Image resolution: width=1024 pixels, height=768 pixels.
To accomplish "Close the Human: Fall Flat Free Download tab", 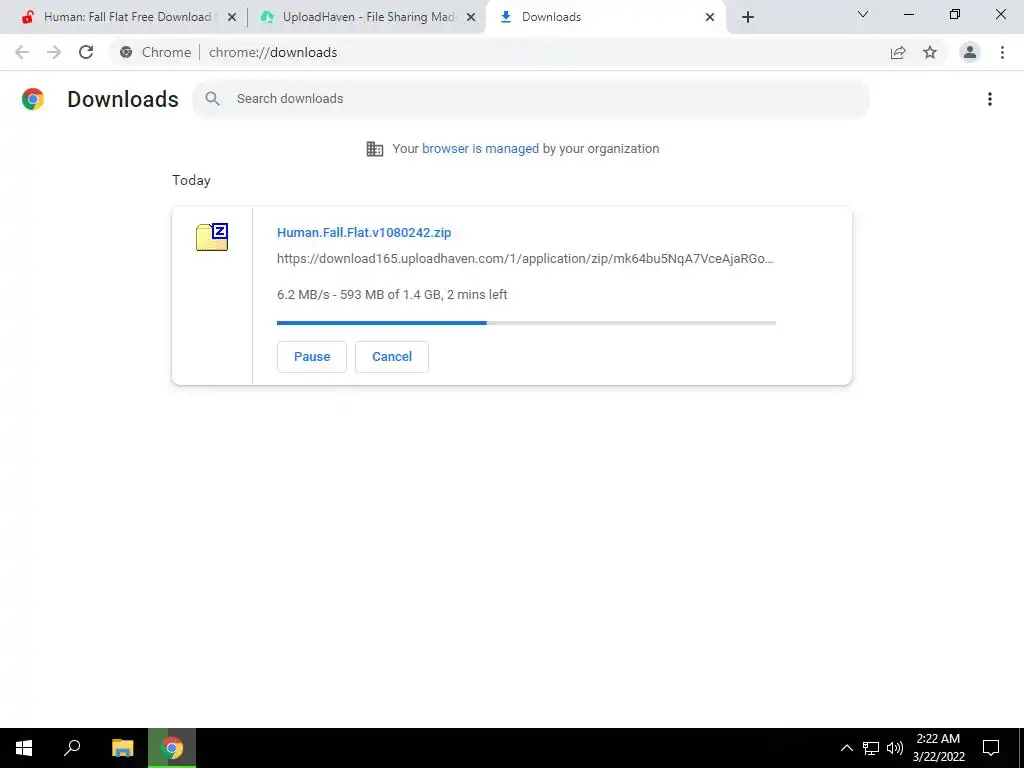I will [x=232, y=17].
